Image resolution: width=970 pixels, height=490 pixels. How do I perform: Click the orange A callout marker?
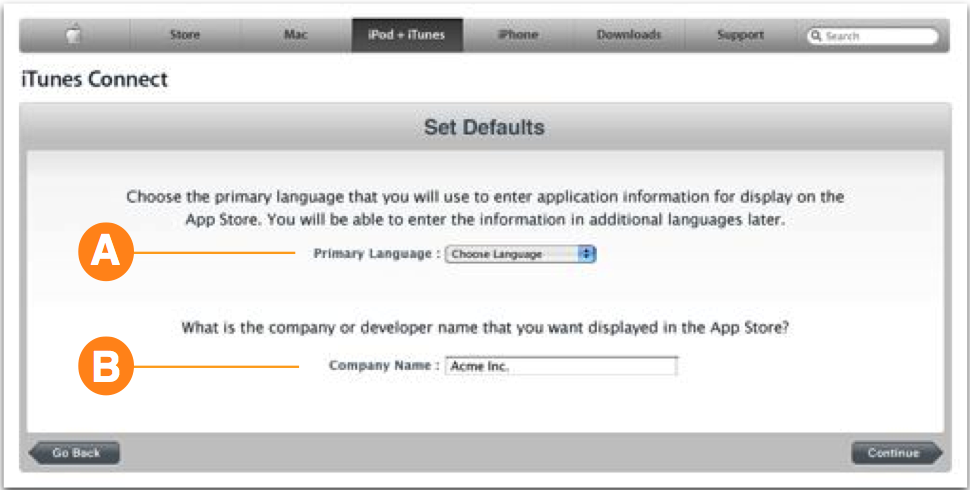point(105,254)
